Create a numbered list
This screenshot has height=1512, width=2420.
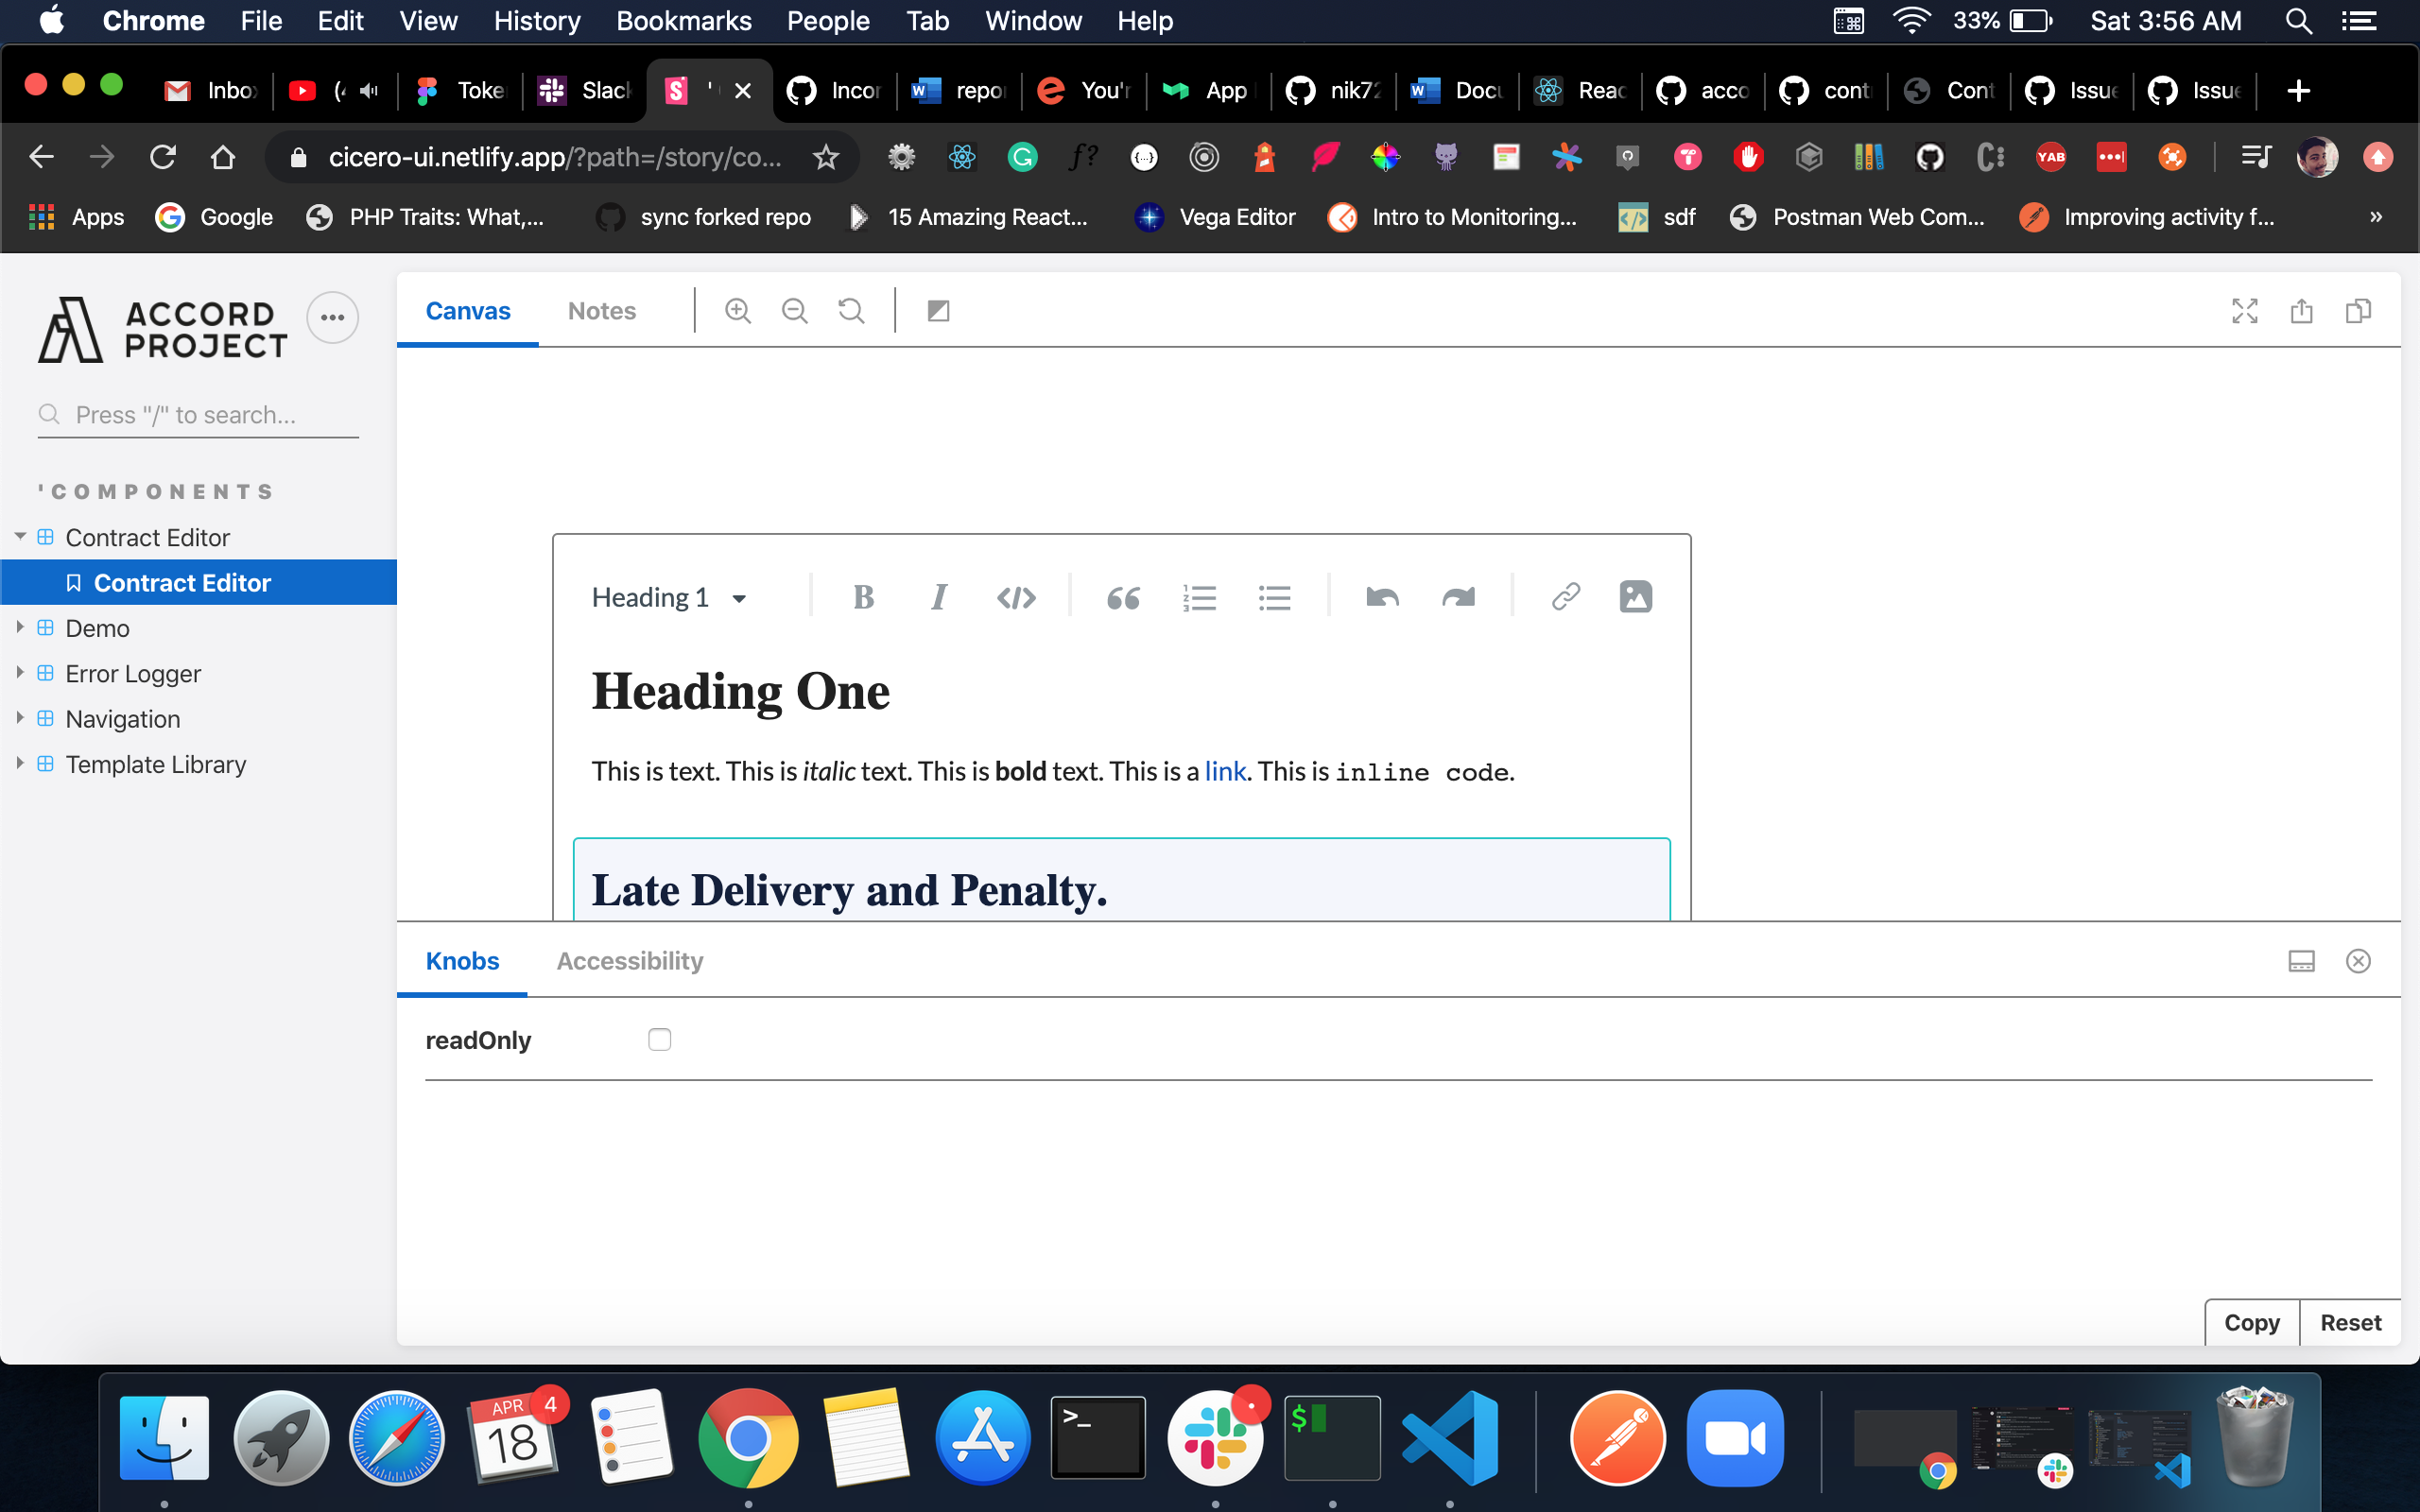[x=1199, y=598]
